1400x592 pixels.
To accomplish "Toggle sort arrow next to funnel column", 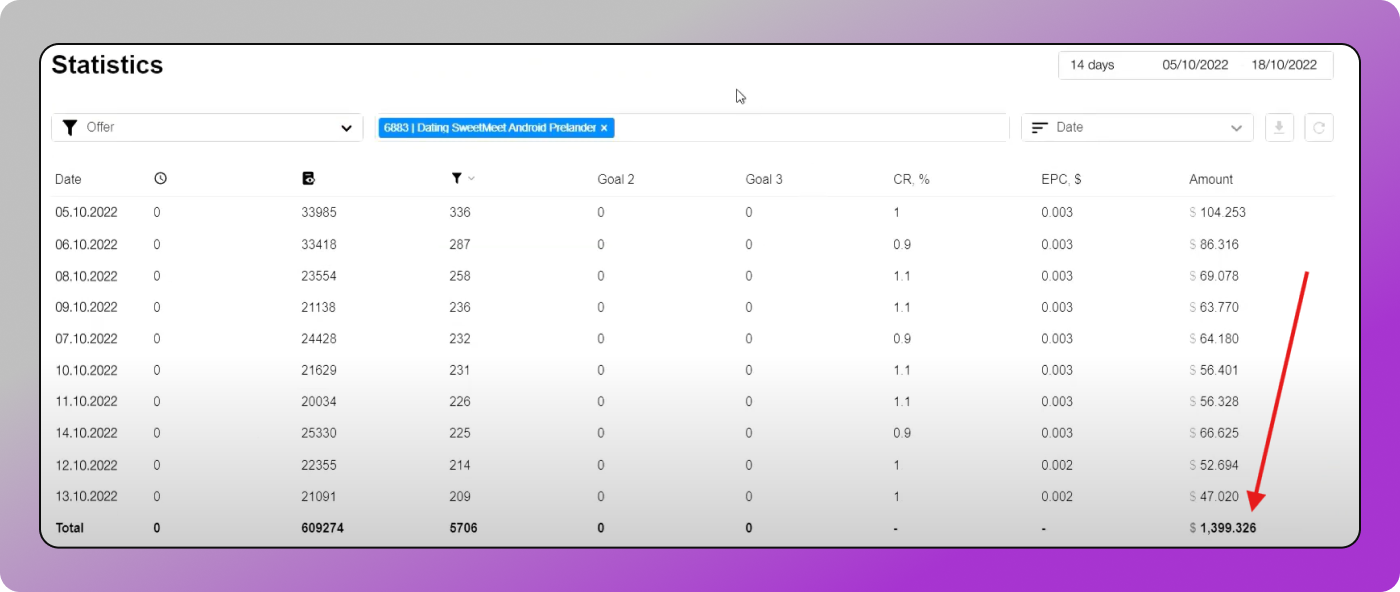I will tap(472, 179).
